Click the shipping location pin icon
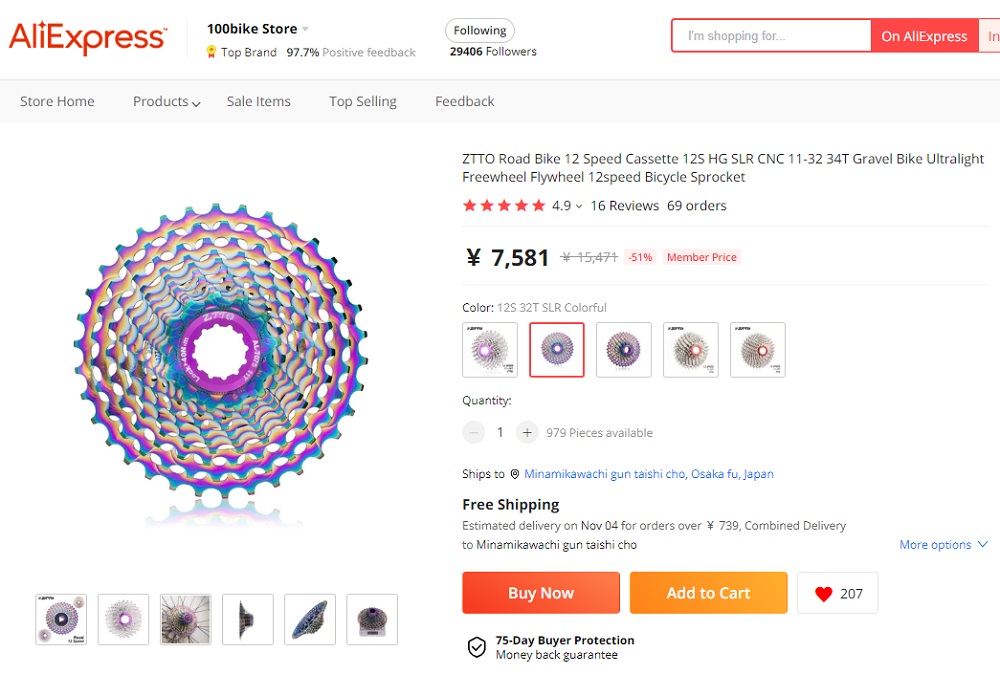This screenshot has width=1000, height=674. tap(514, 474)
